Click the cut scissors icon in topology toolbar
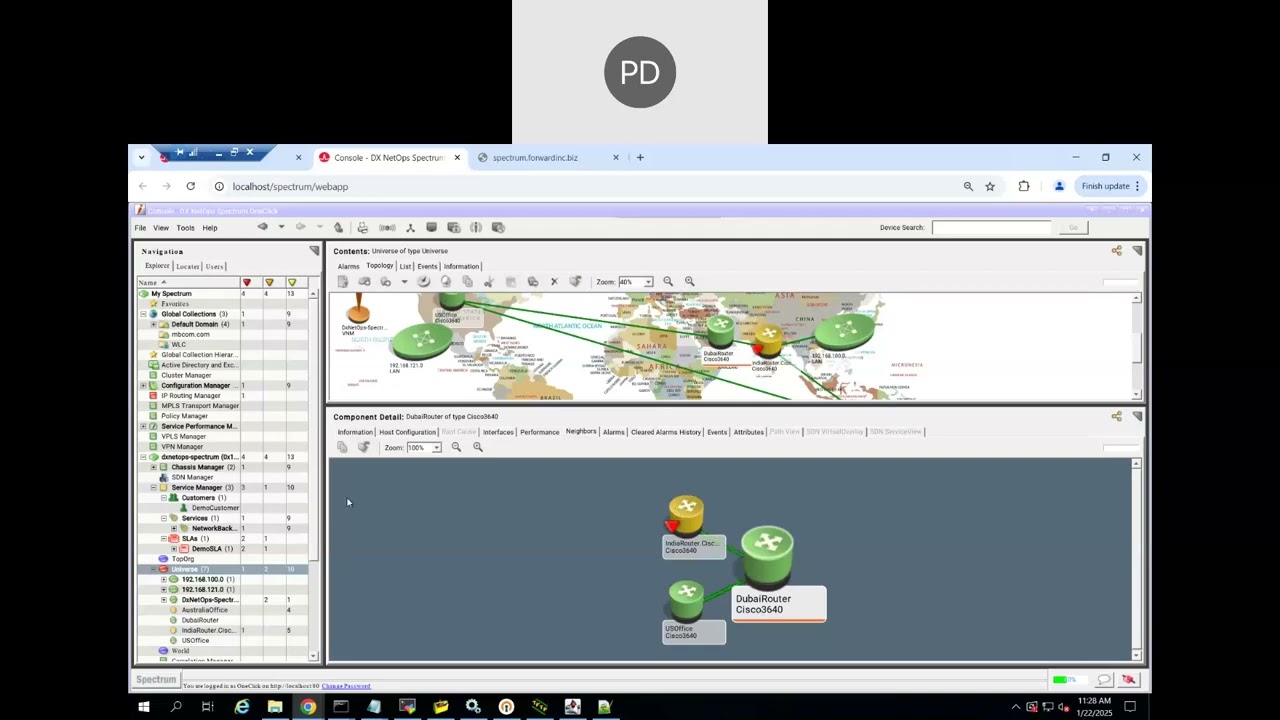Screen dimensions: 1280x720 click(x=489, y=282)
